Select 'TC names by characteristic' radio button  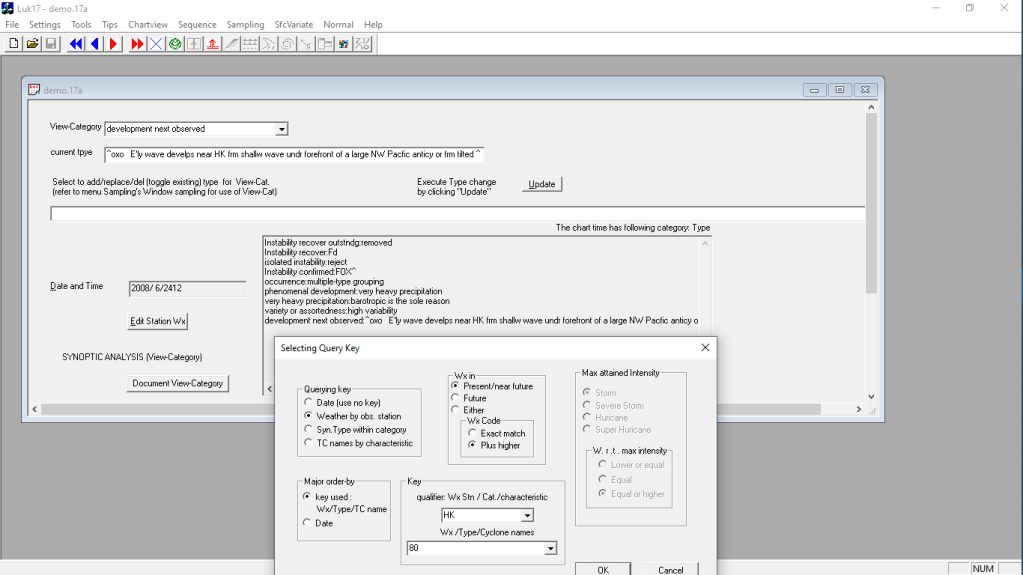[x=308, y=443]
